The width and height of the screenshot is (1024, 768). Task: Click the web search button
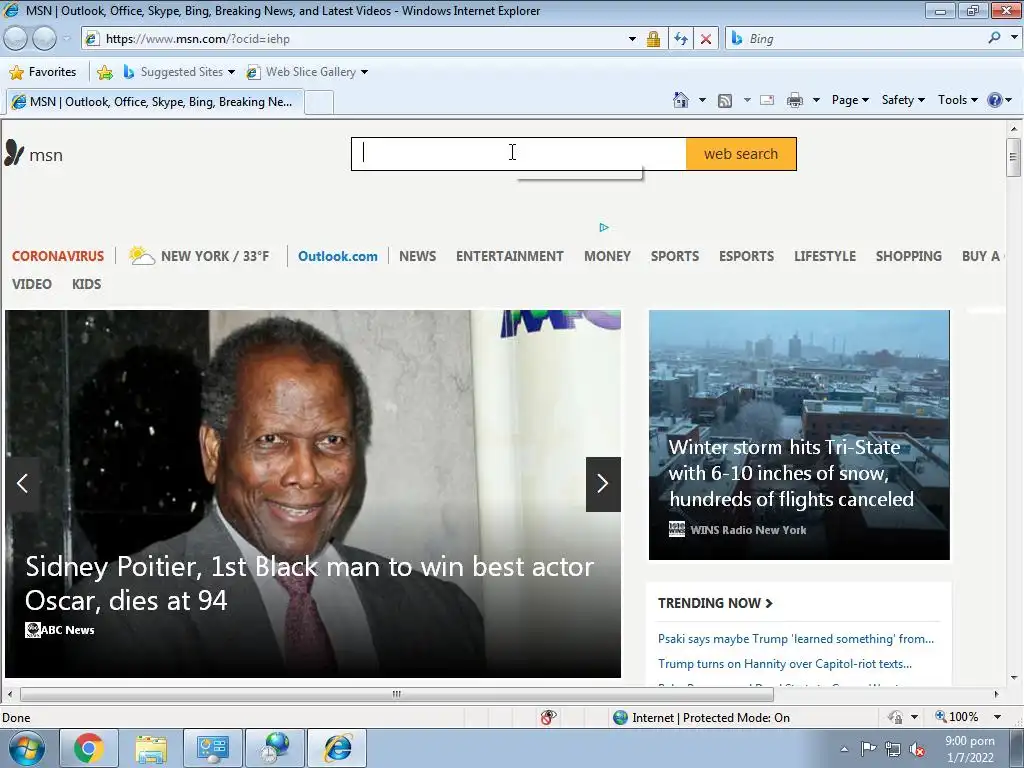[741, 154]
